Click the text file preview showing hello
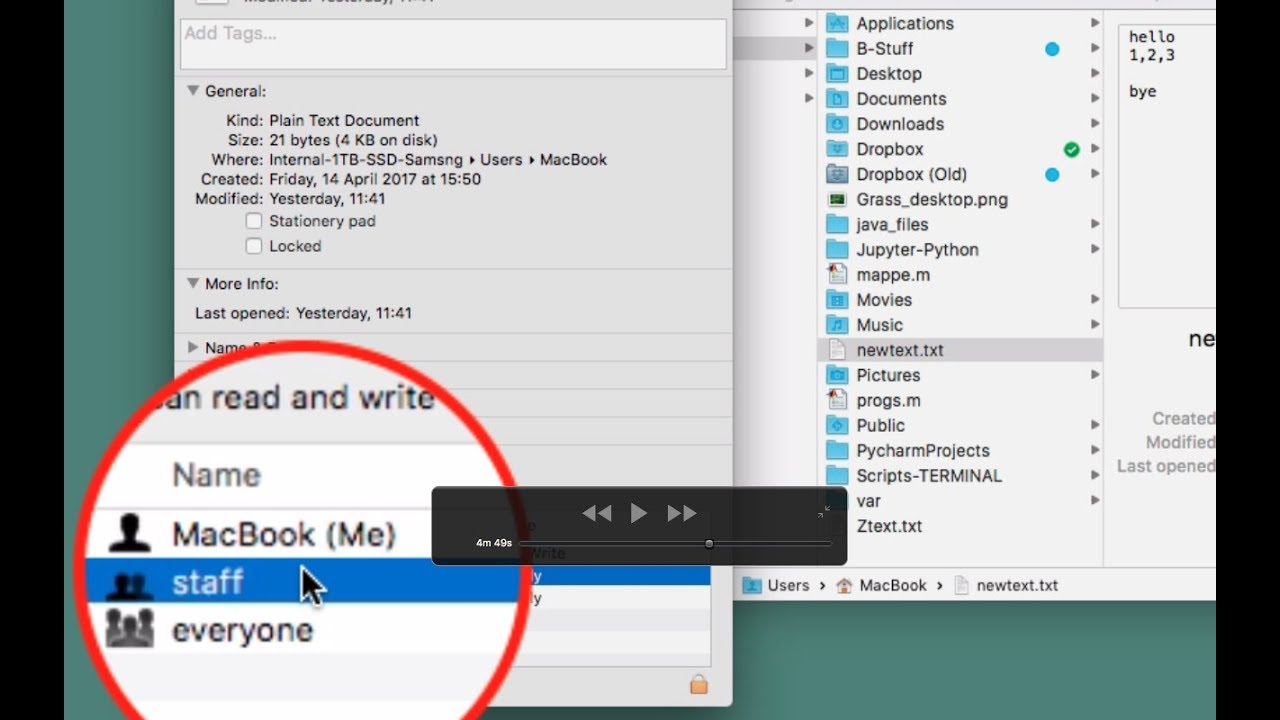 click(x=1167, y=165)
